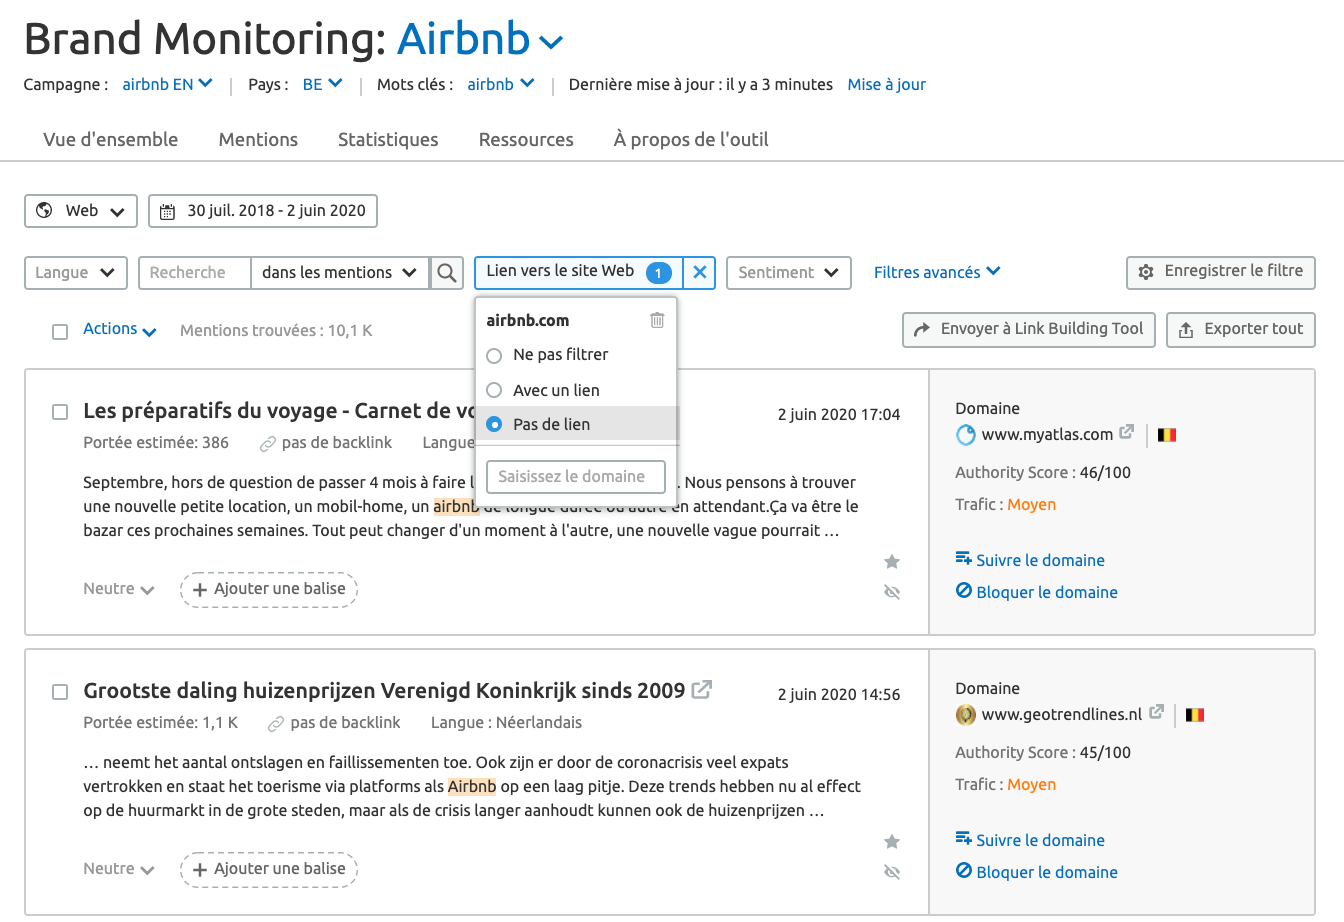Click the gear icon on Enregistrer le filtre
This screenshot has height=922, width=1344.
1144,272
